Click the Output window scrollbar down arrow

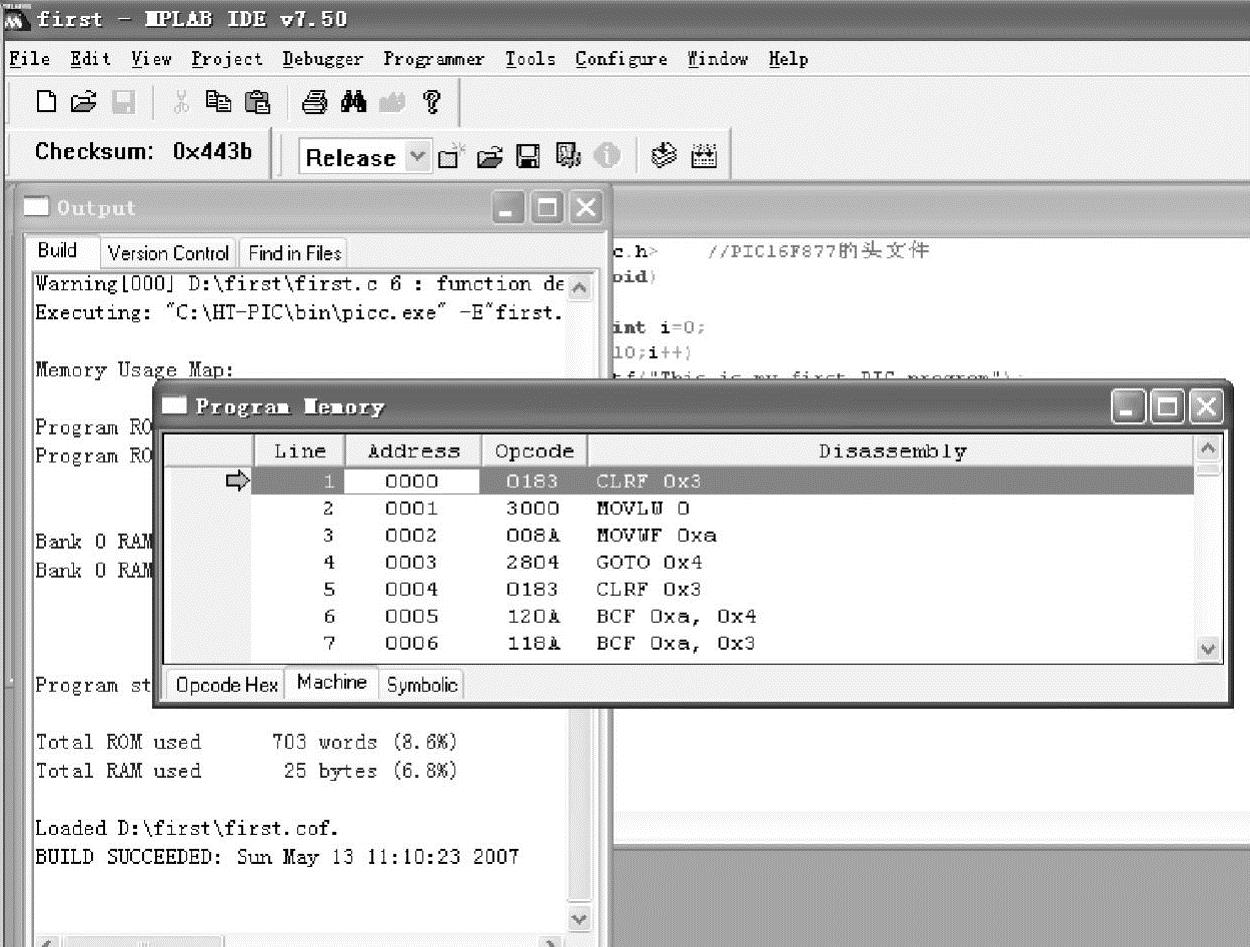coord(579,918)
